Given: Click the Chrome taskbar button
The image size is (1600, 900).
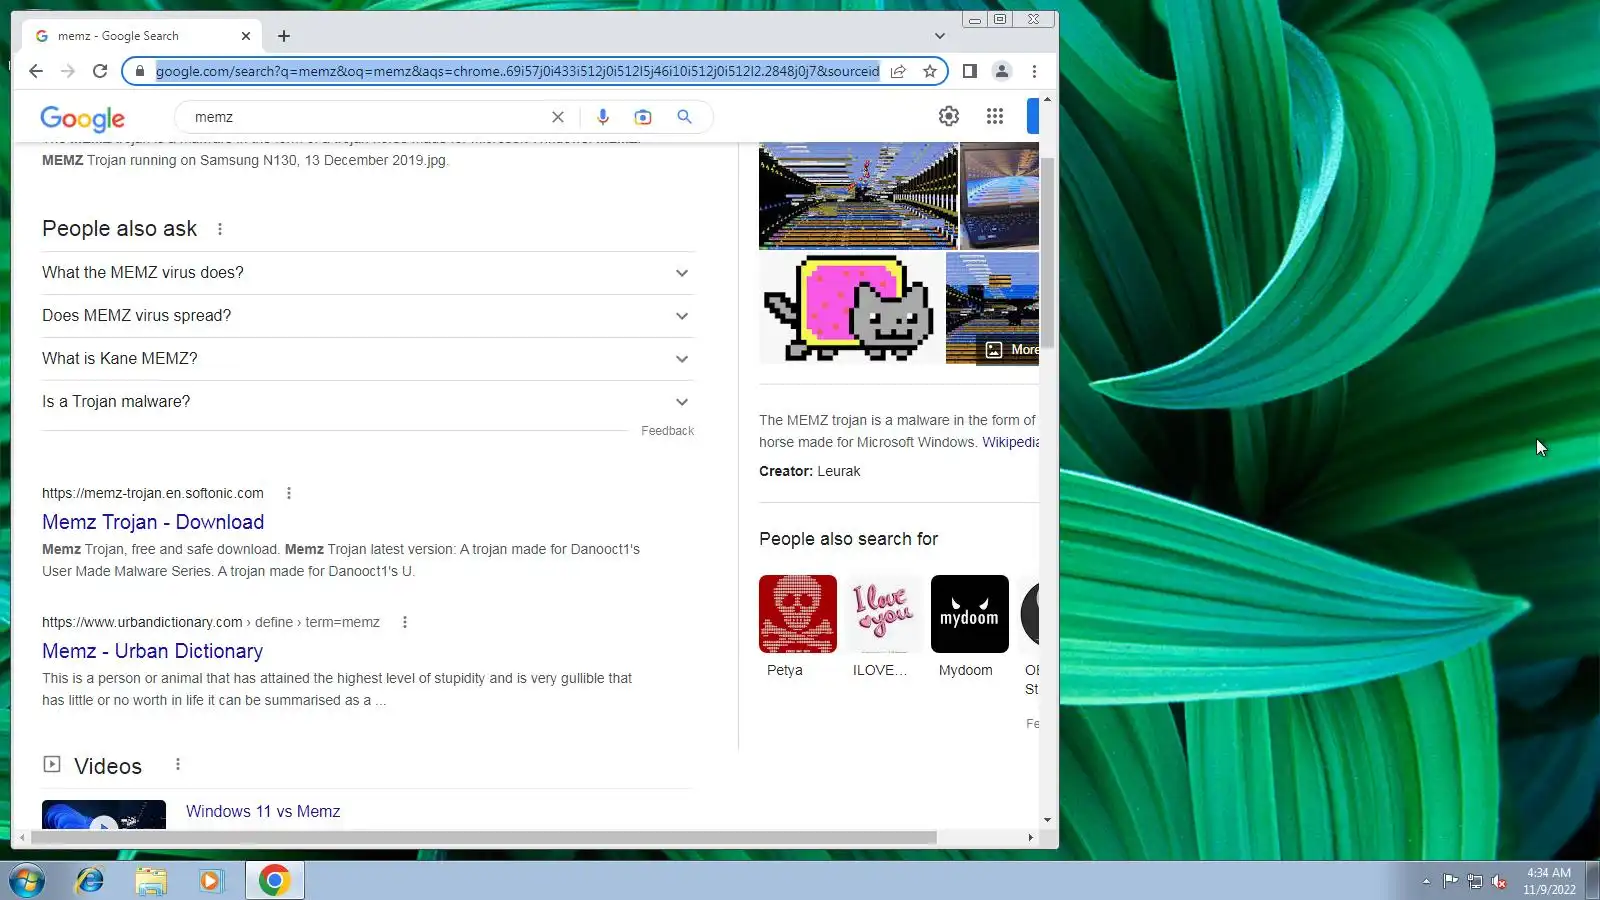Looking at the screenshot, I should [274, 881].
